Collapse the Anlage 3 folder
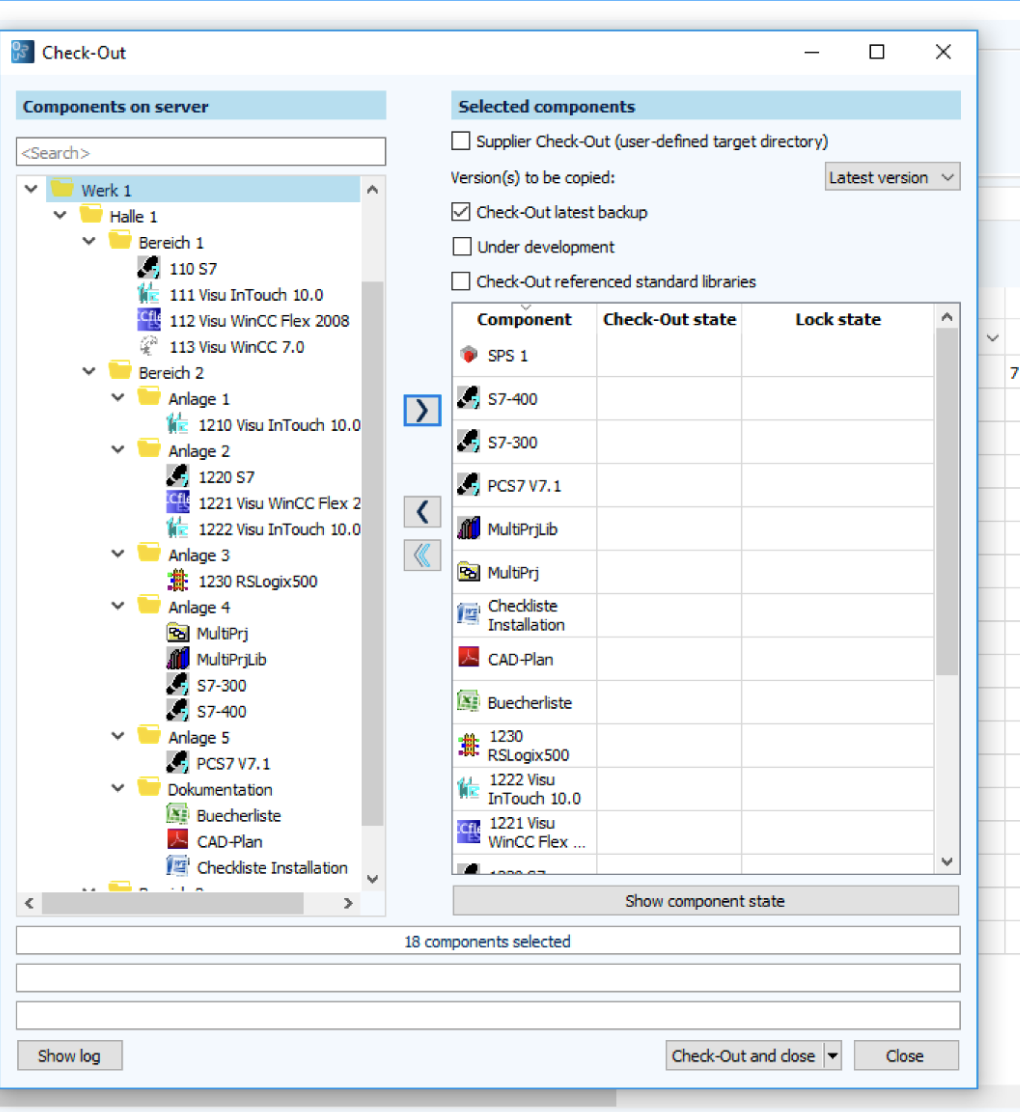This screenshot has width=1020, height=1112. pyautogui.click(x=118, y=554)
